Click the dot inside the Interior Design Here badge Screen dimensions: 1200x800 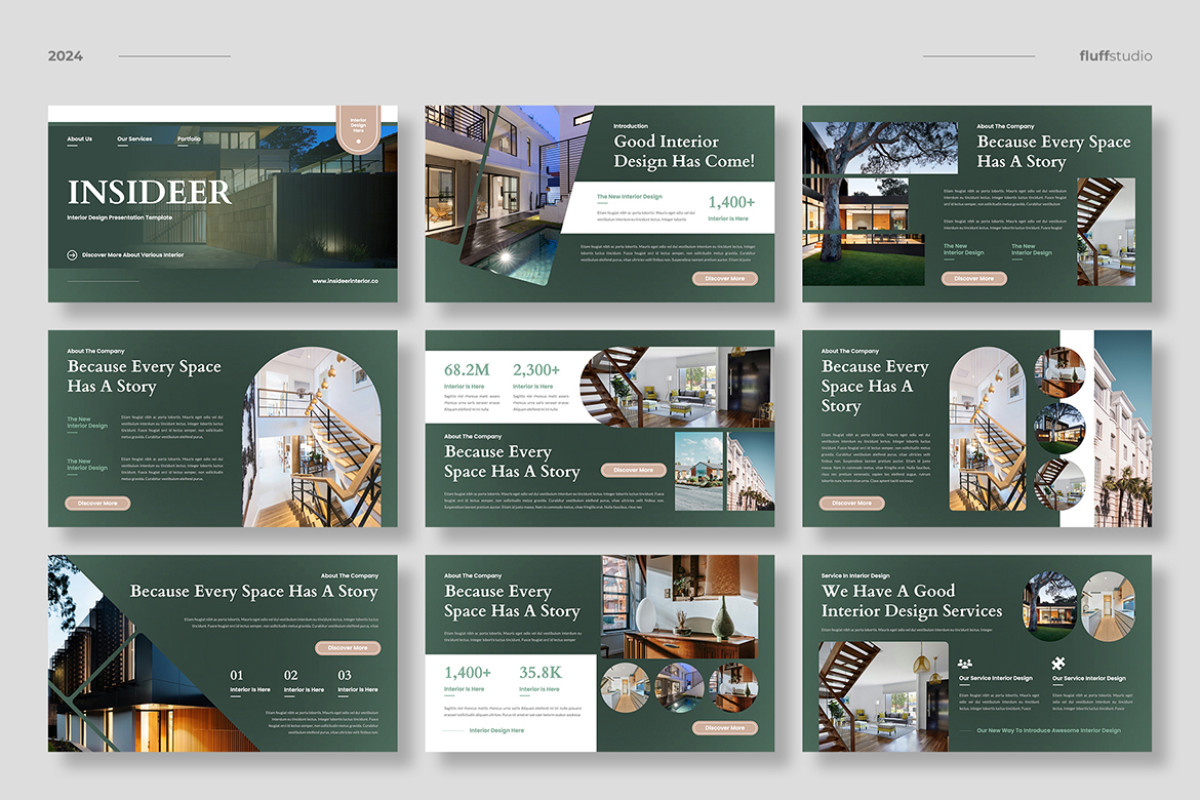coord(357,141)
